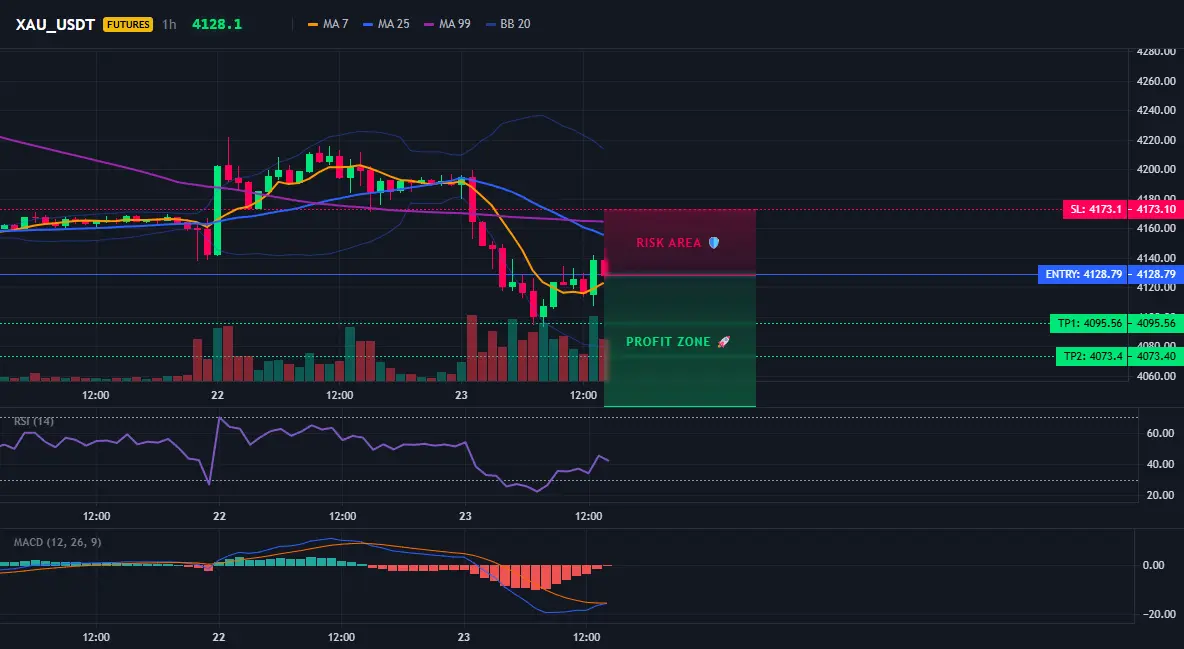
Task: Click the 4073.40 price axis tag
Action: (x=1156, y=356)
